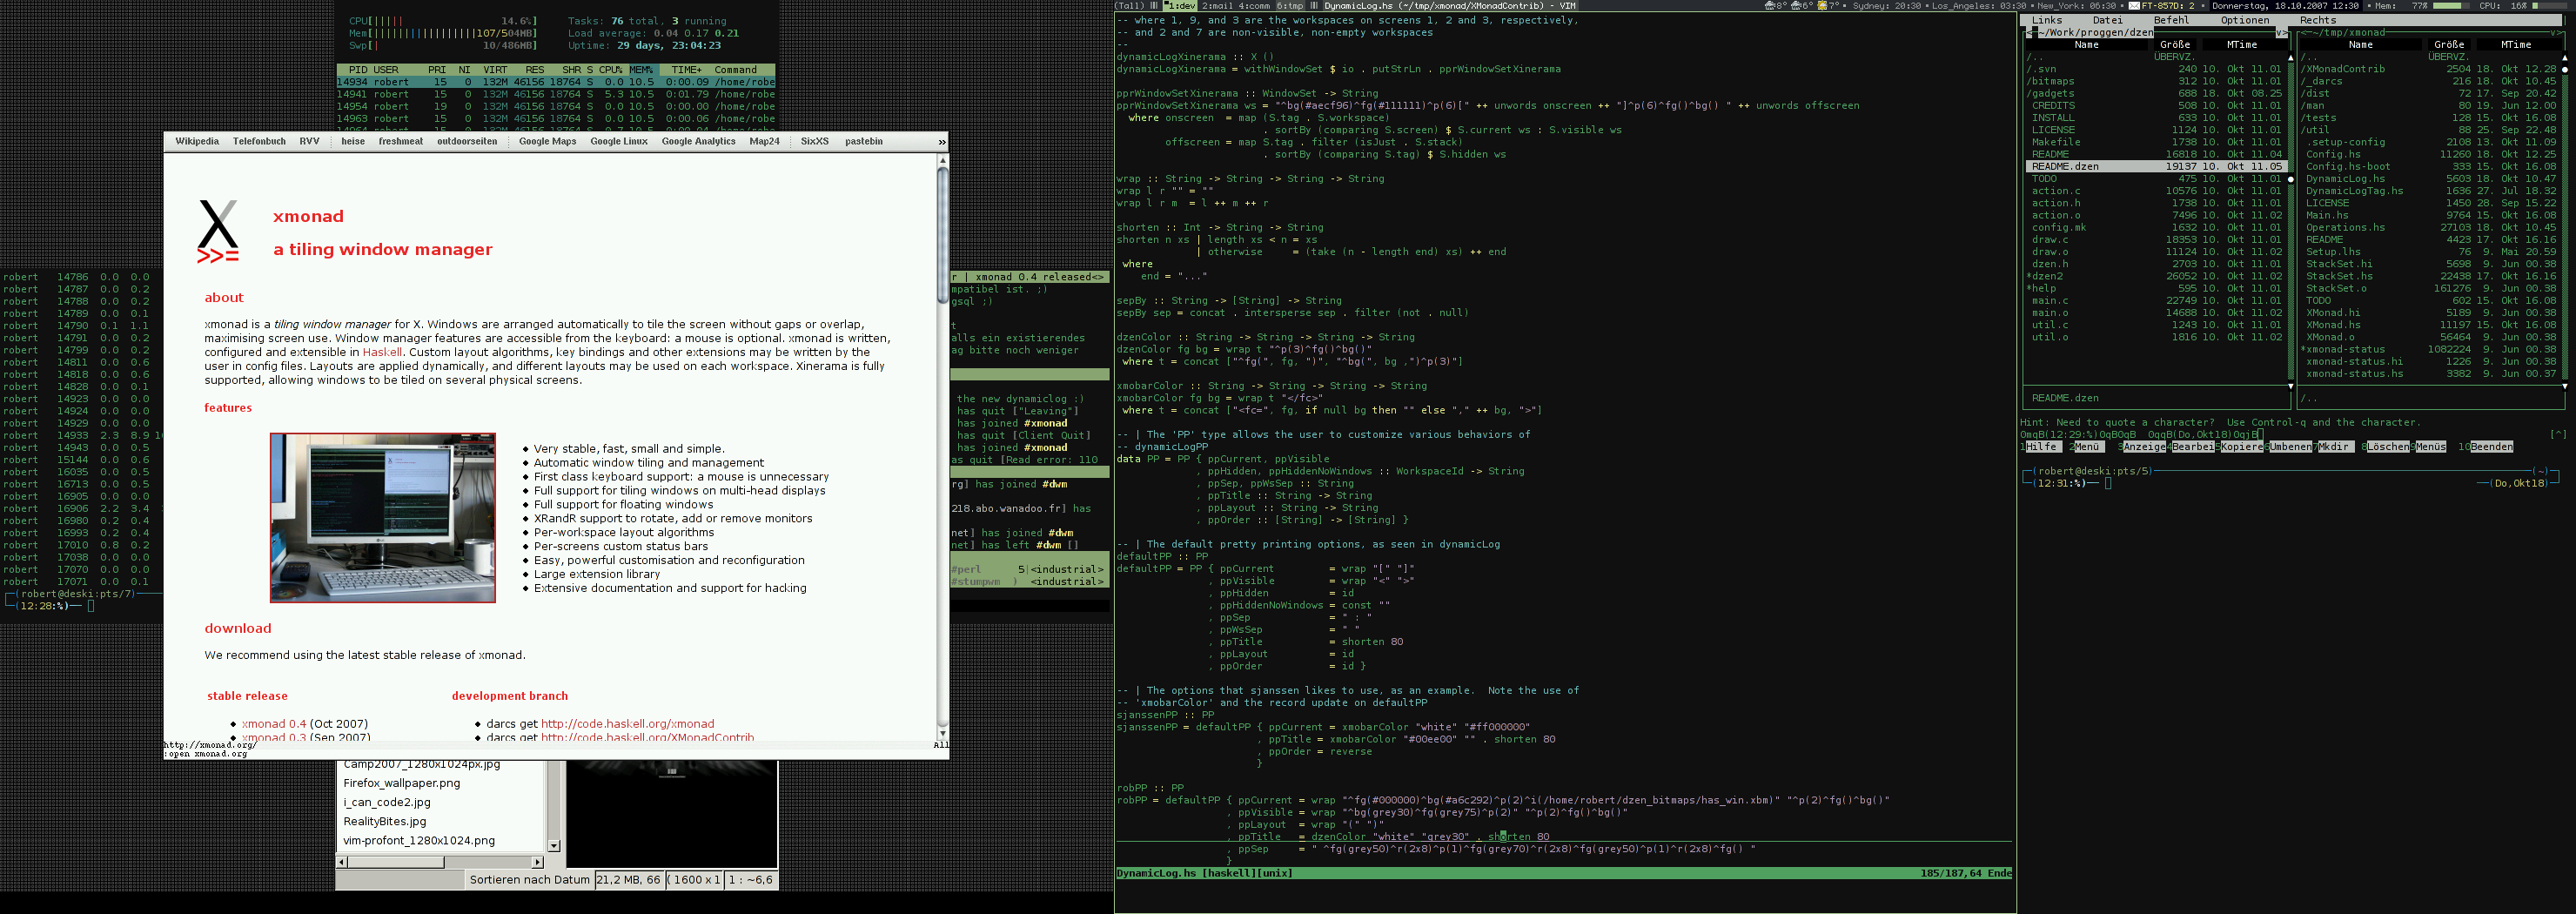This screenshot has width=2576, height=914.
Task: Expand the bookmarks toolbar overflow chevron
Action: coord(941,142)
